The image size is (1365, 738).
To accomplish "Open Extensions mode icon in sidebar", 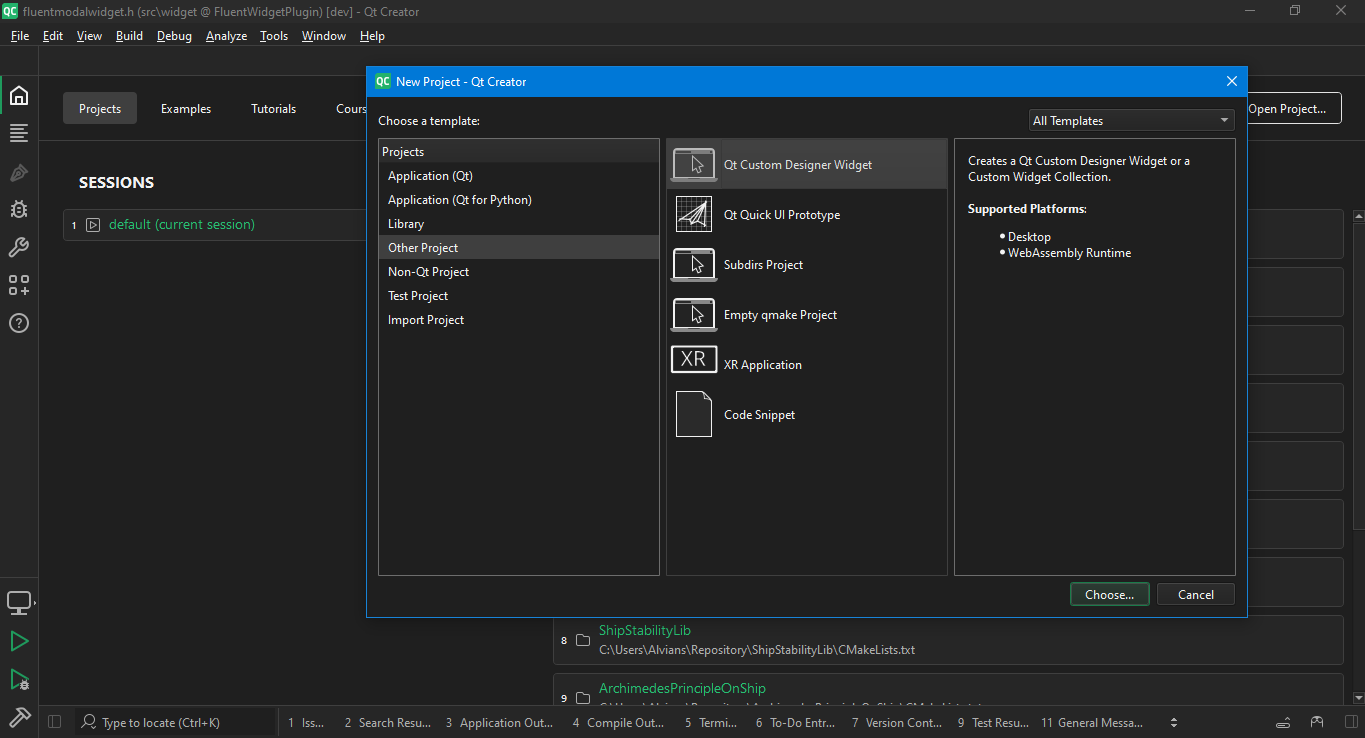I will coord(19,285).
